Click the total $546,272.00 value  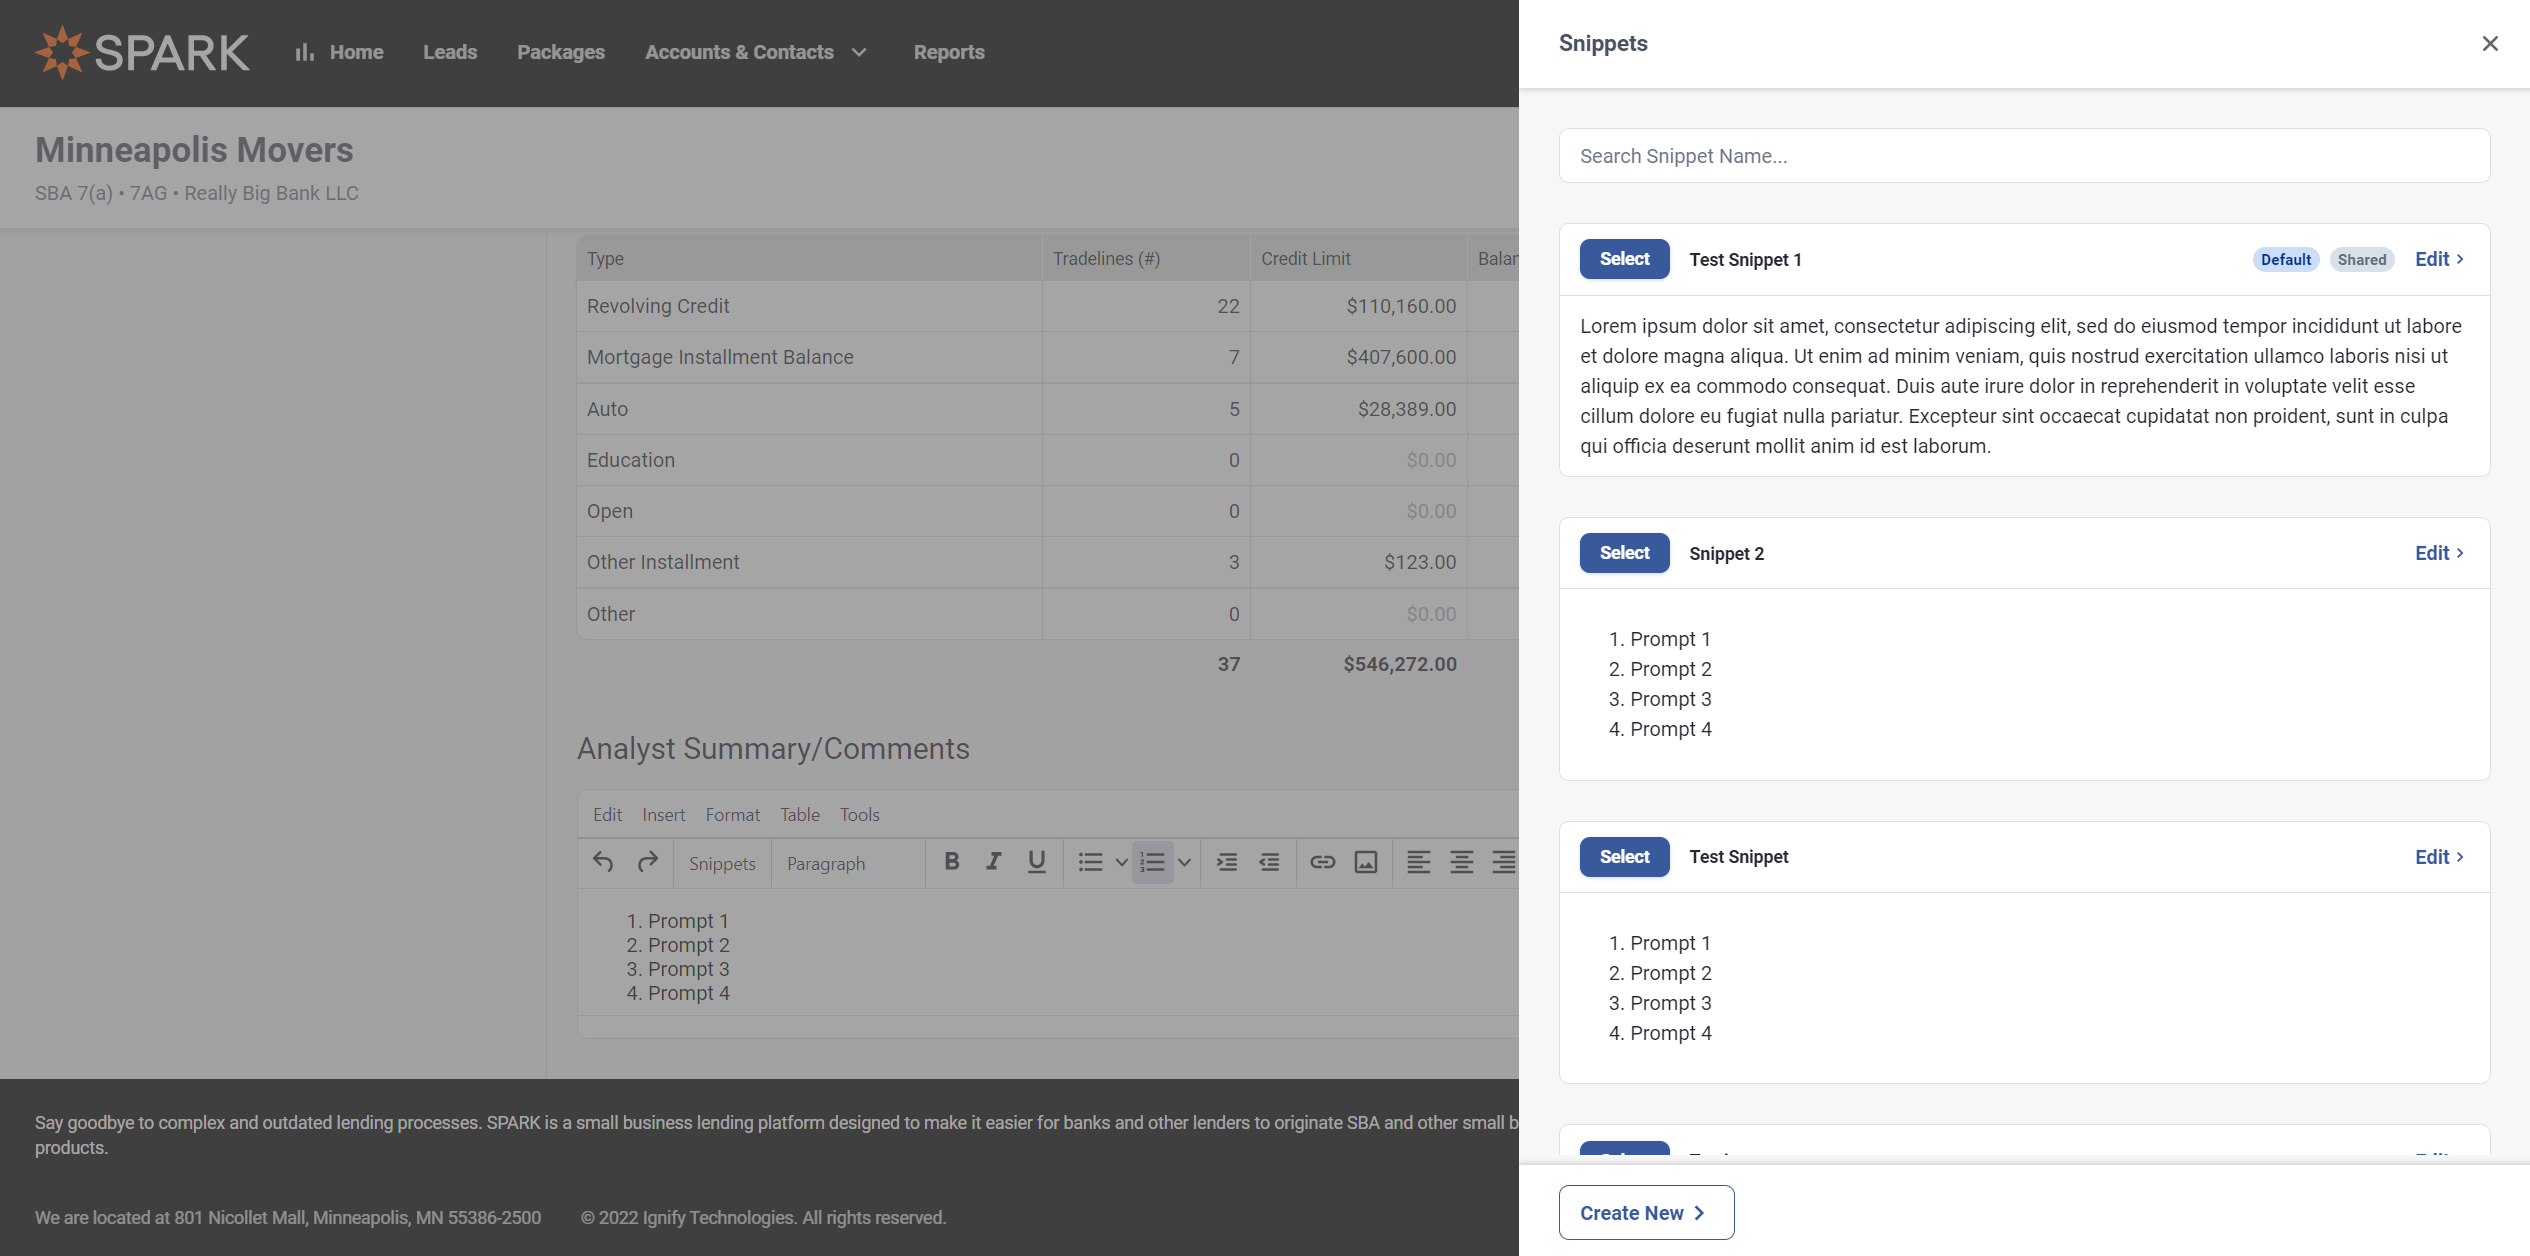[x=1400, y=664]
